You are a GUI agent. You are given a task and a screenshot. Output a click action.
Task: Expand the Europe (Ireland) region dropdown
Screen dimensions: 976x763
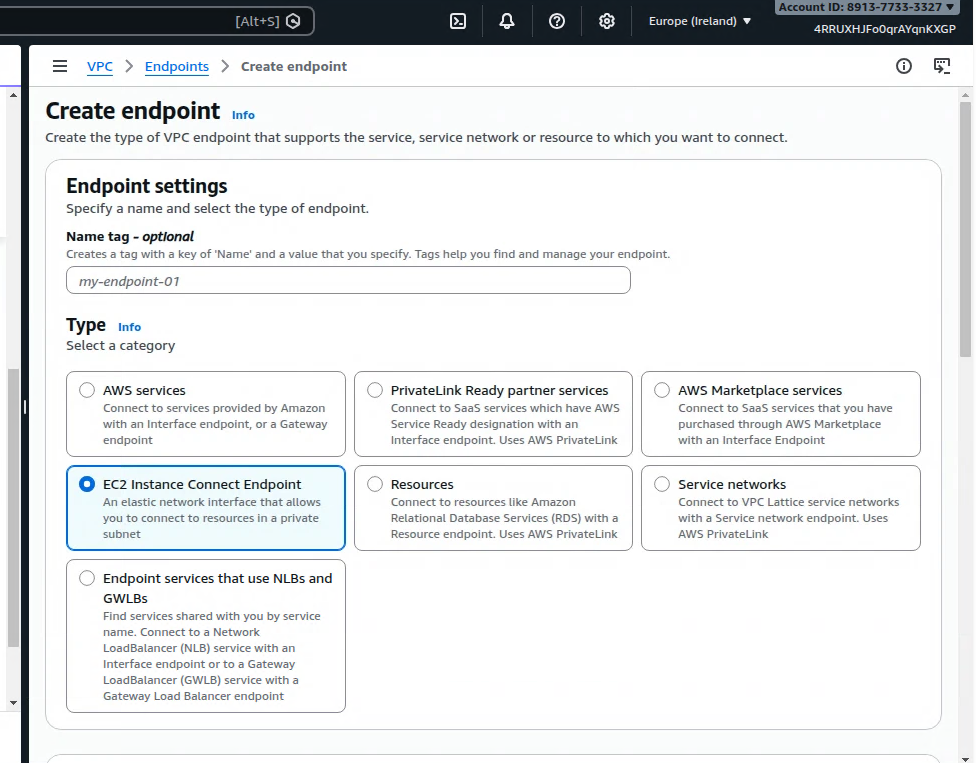coord(700,21)
